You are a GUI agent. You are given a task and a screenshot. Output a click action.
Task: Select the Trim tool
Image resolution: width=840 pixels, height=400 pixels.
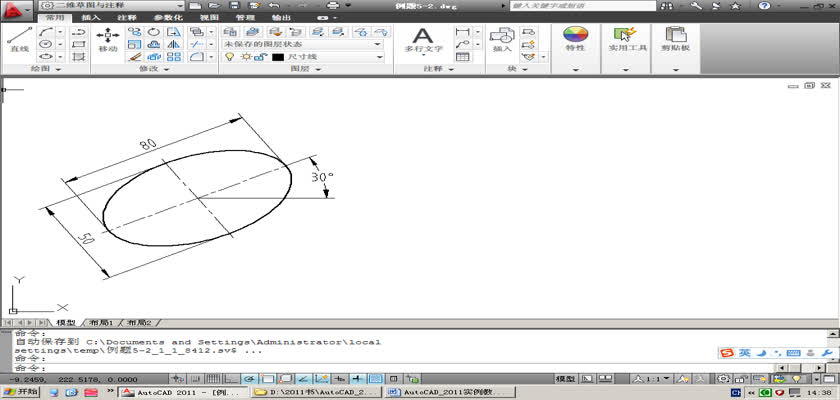coord(197,44)
